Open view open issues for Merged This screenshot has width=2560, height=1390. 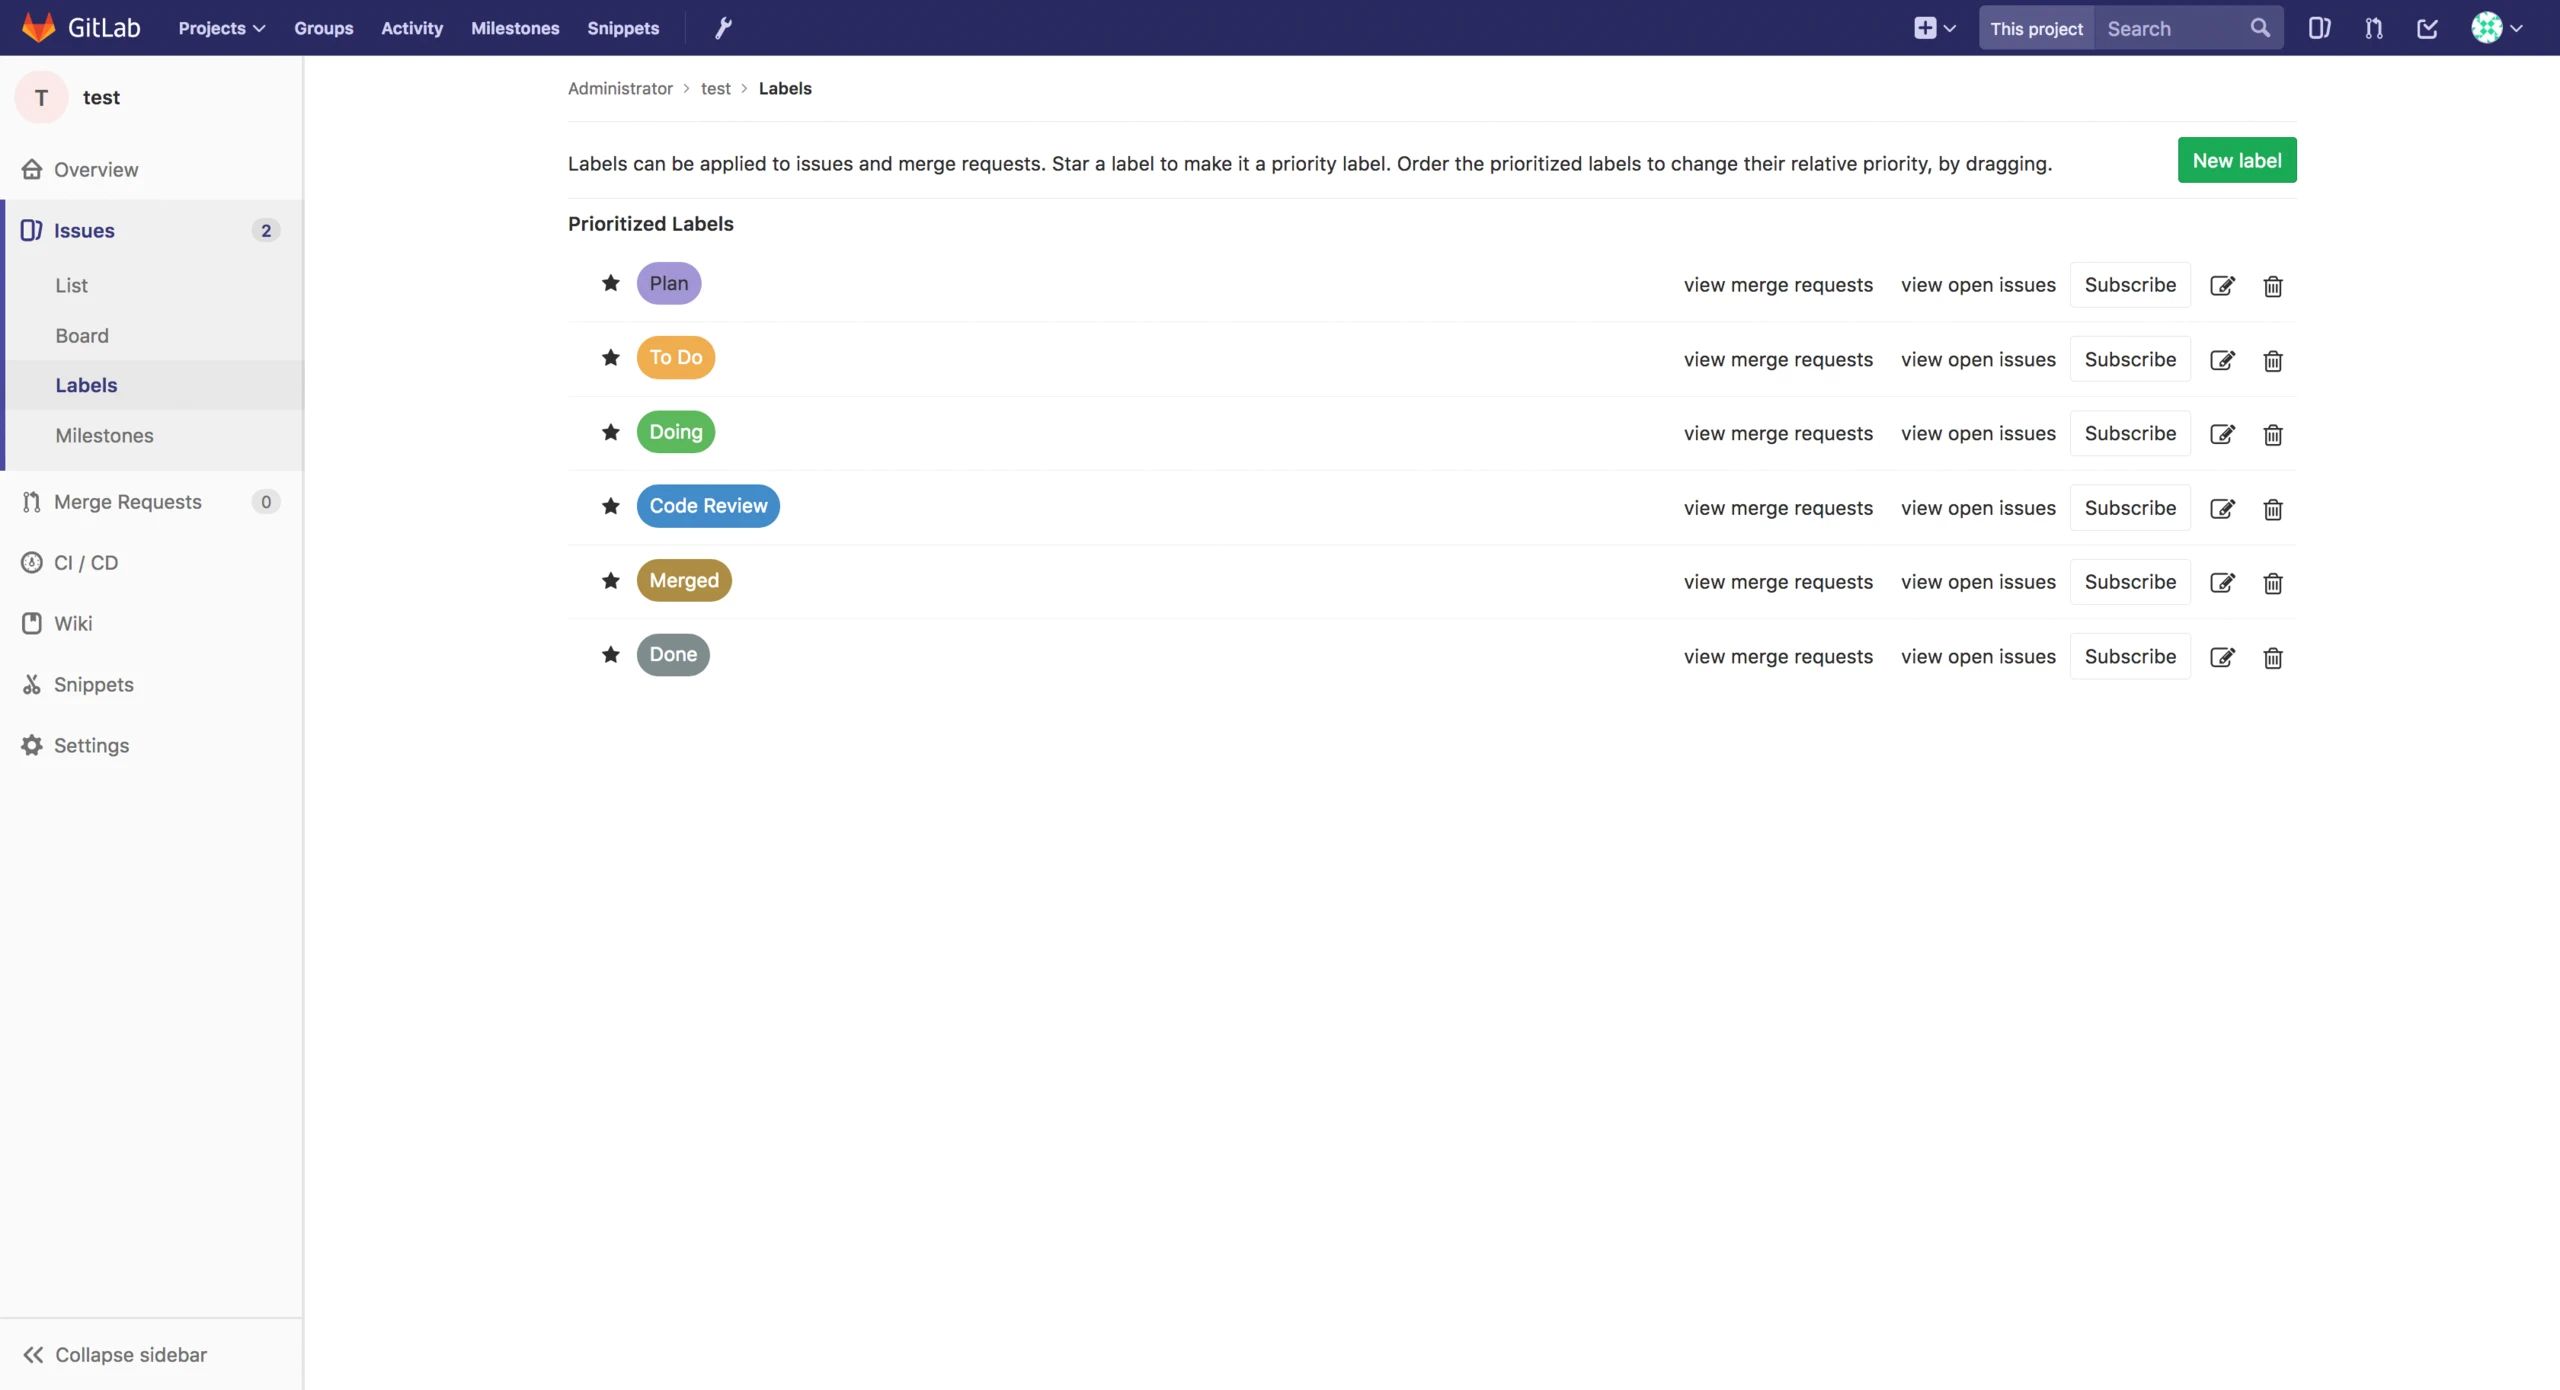tap(1977, 582)
